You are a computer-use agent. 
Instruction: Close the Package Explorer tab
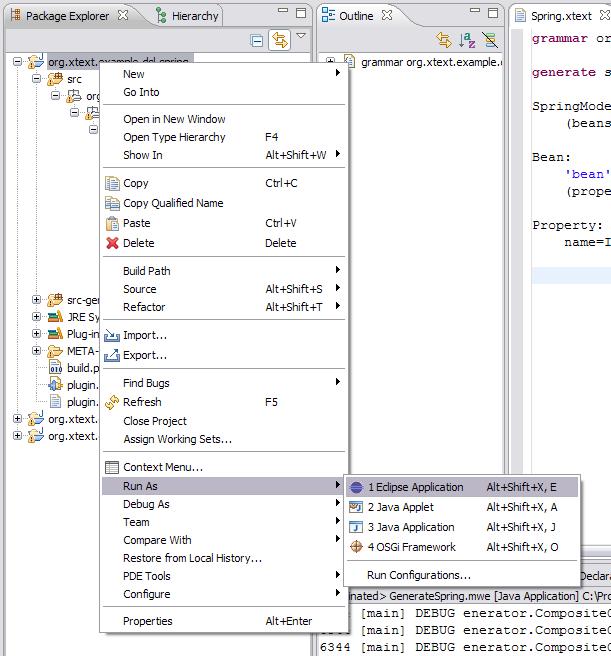click(123, 15)
